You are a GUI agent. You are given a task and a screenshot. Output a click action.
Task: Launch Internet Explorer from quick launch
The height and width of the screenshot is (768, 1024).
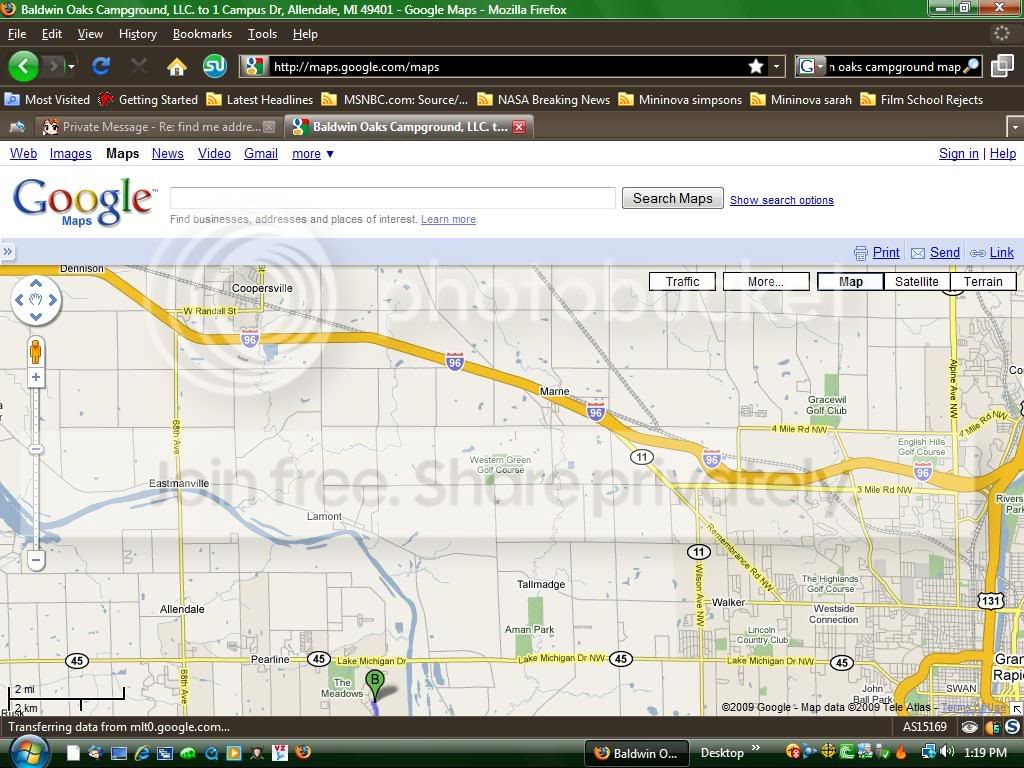click(142, 753)
